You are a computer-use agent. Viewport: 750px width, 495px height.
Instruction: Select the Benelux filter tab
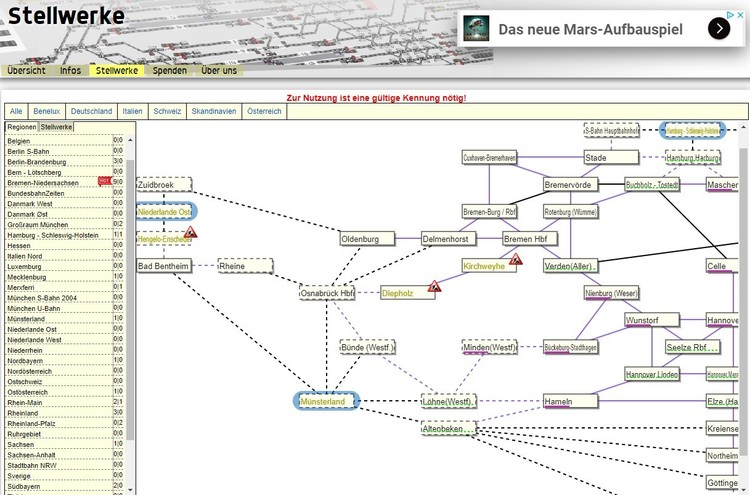[x=47, y=111]
